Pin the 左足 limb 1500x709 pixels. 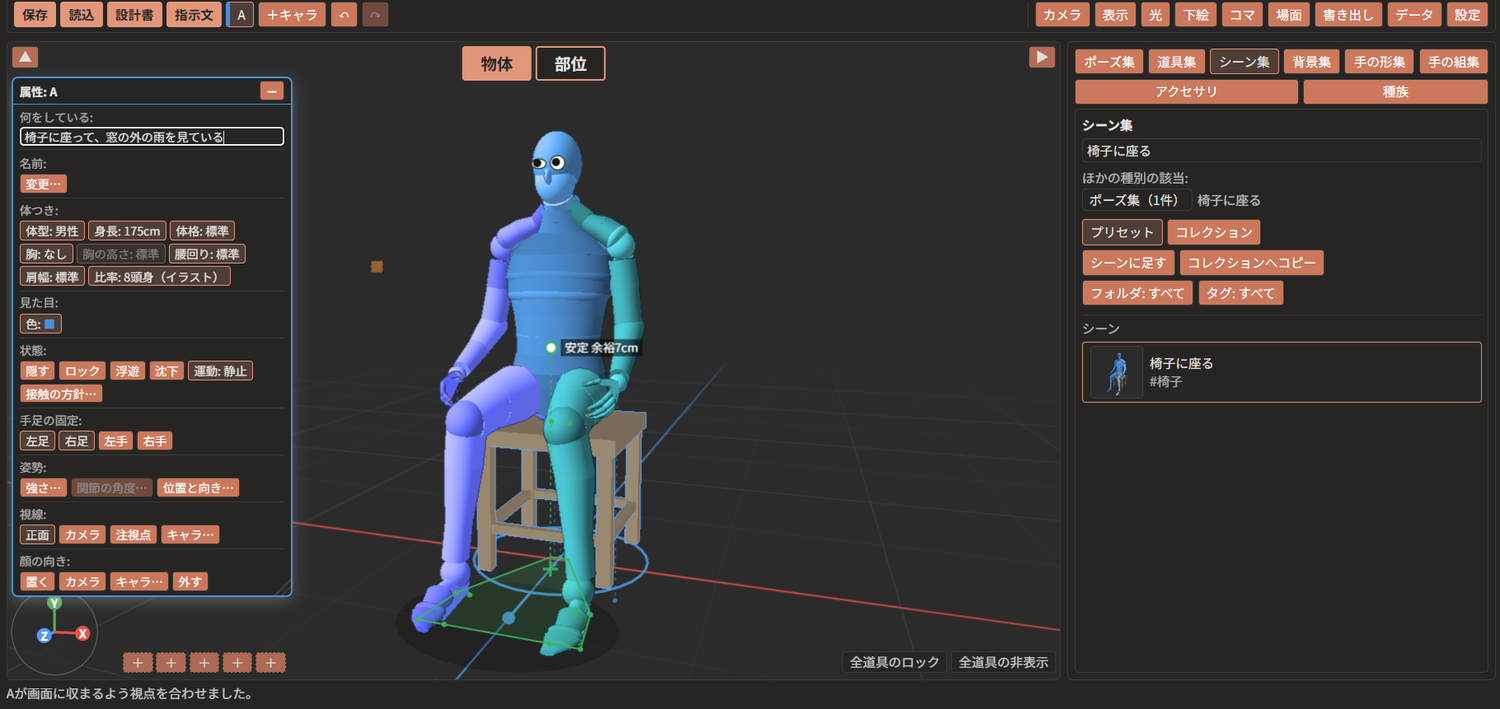click(x=37, y=441)
